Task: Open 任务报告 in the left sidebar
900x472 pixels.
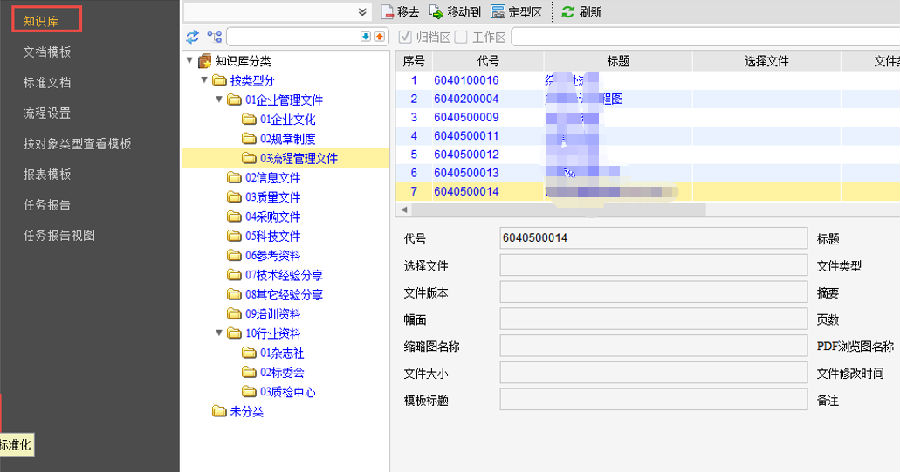Action: click(47, 204)
